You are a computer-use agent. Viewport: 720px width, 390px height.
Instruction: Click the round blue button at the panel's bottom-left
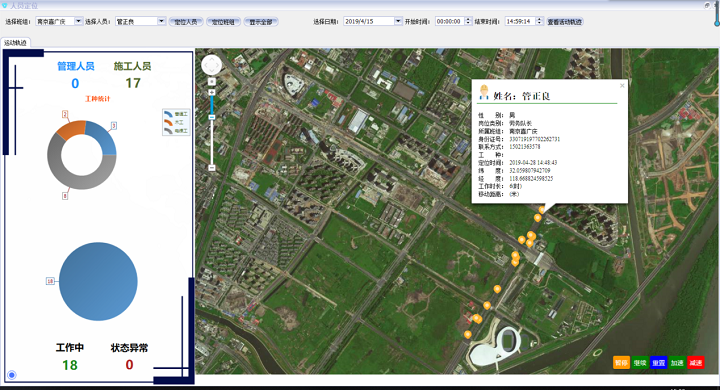(x=12, y=375)
